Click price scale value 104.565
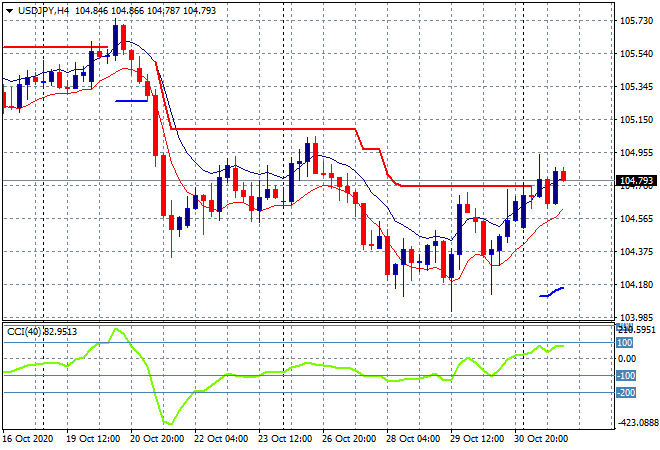The width and height of the screenshot is (660, 450). point(636,218)
